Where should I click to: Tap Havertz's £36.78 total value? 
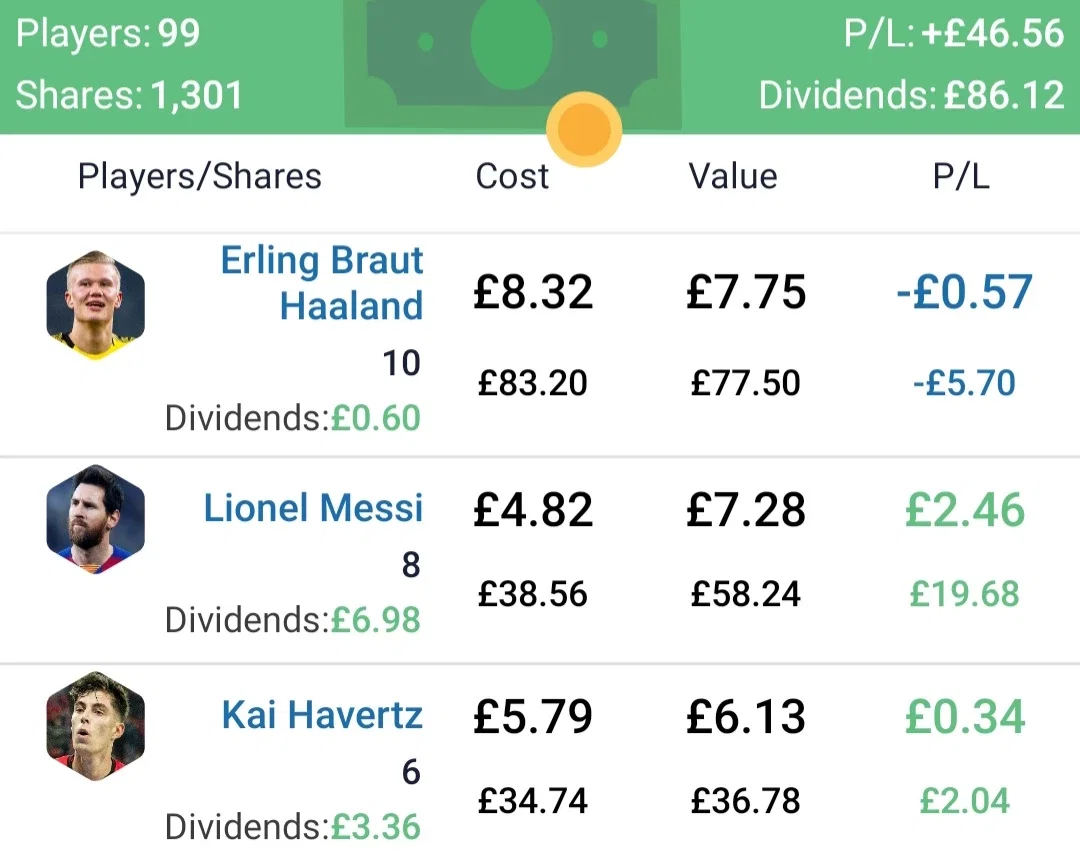(x=746, y=800)
